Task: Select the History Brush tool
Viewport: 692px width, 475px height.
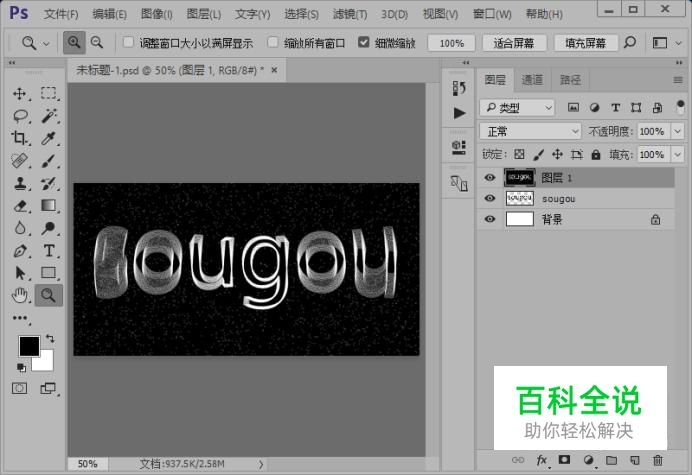Action: click(49, 183)
